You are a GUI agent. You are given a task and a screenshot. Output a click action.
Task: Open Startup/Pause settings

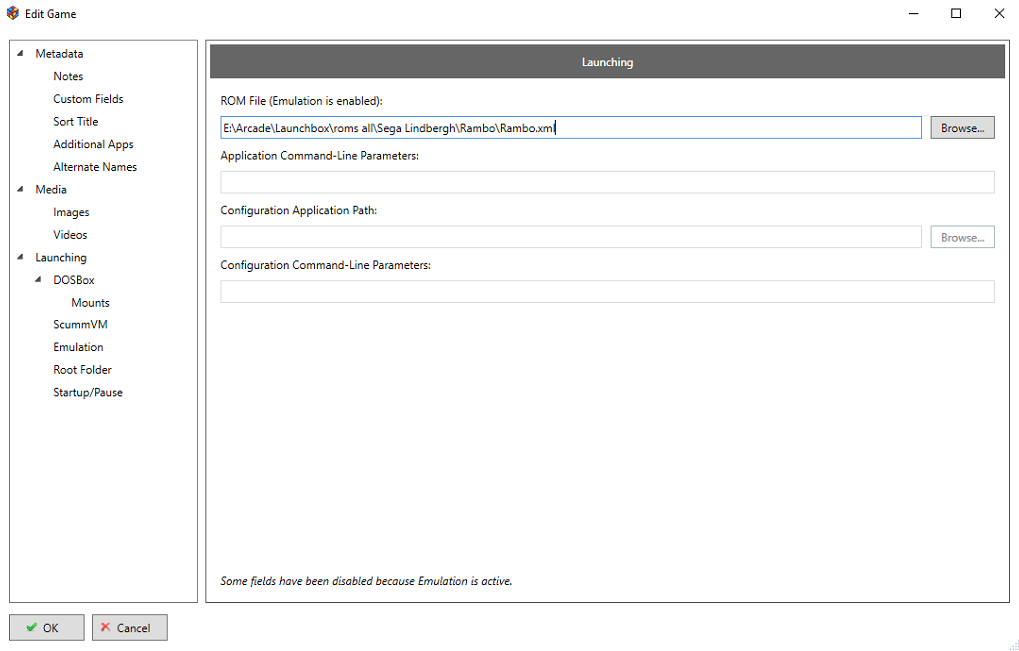tap(88, 392)
